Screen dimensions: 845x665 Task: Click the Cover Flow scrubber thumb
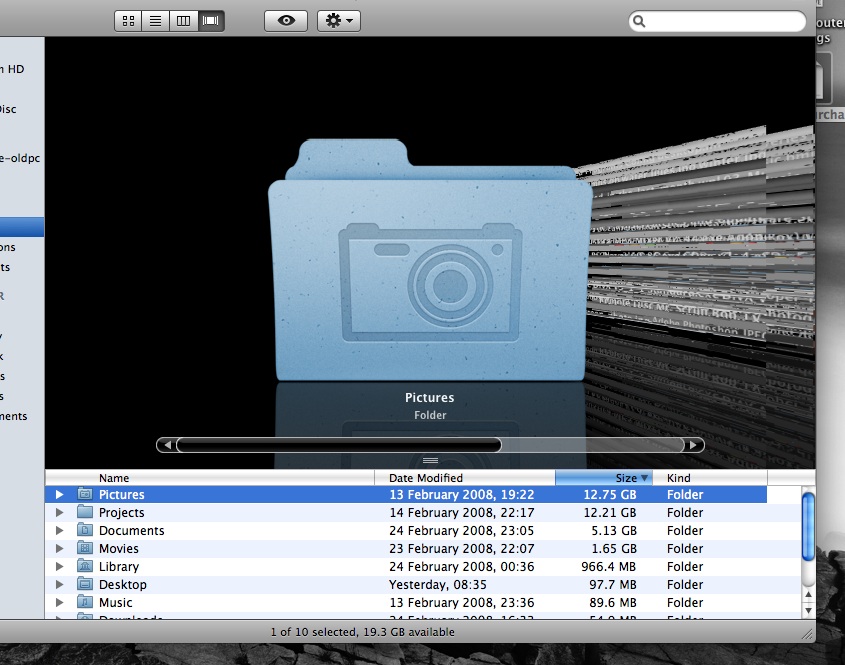click(x=339, y=445)
